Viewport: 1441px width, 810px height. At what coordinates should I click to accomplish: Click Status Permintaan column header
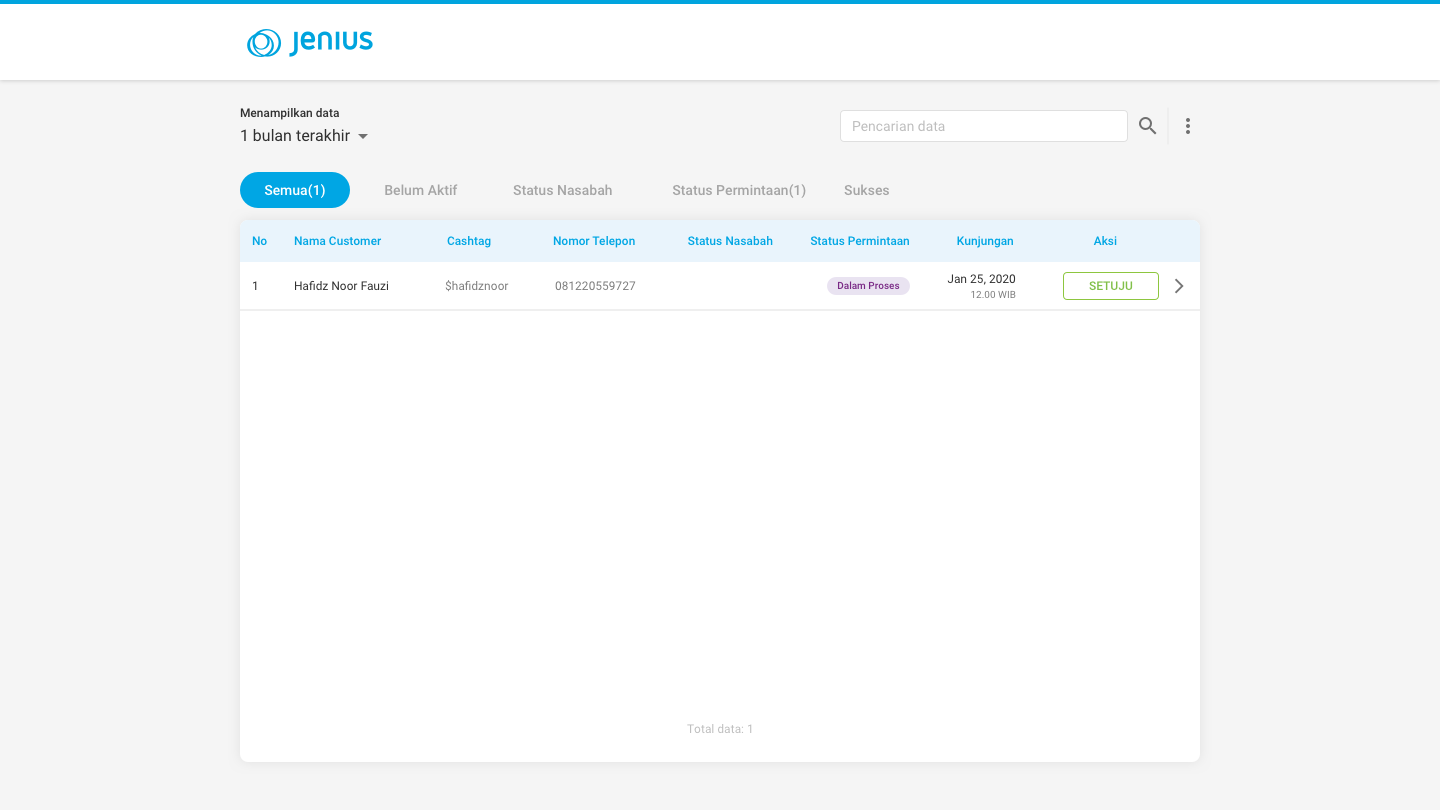(x=860, y=241)
